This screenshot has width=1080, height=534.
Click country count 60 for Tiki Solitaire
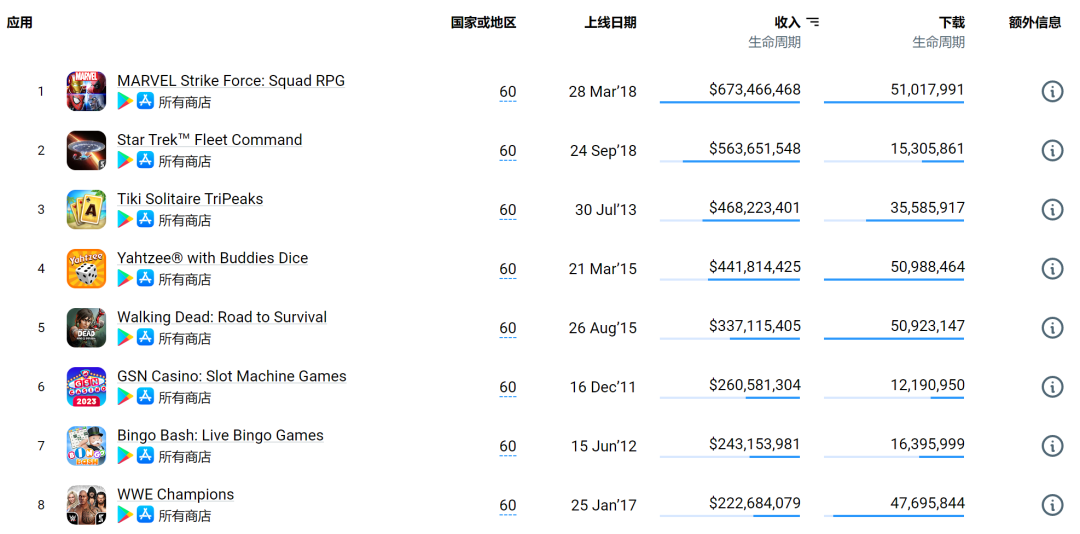(x=508, y=210)
